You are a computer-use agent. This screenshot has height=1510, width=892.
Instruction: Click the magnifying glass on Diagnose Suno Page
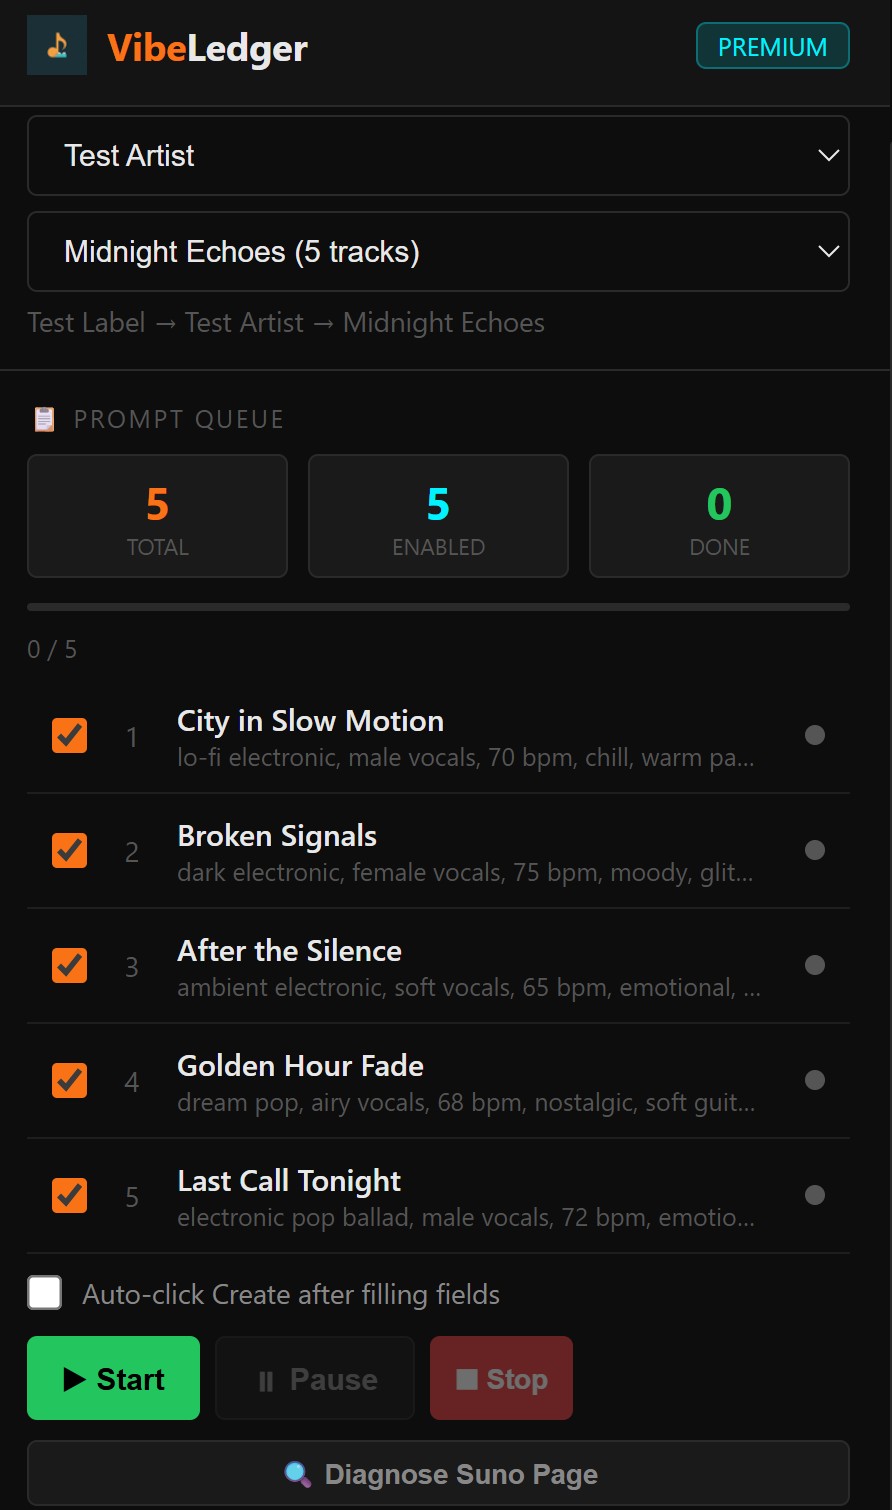point(298,1473)
